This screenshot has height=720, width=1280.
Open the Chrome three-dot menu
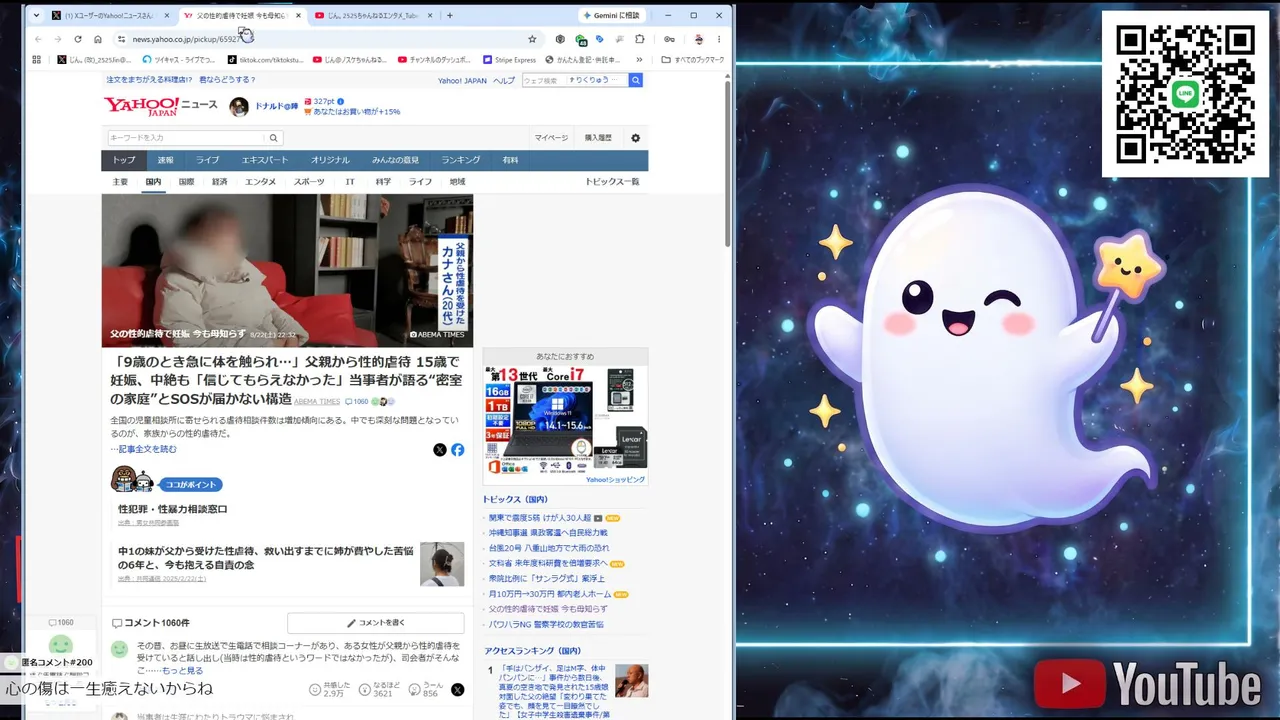tap(720, 39)
